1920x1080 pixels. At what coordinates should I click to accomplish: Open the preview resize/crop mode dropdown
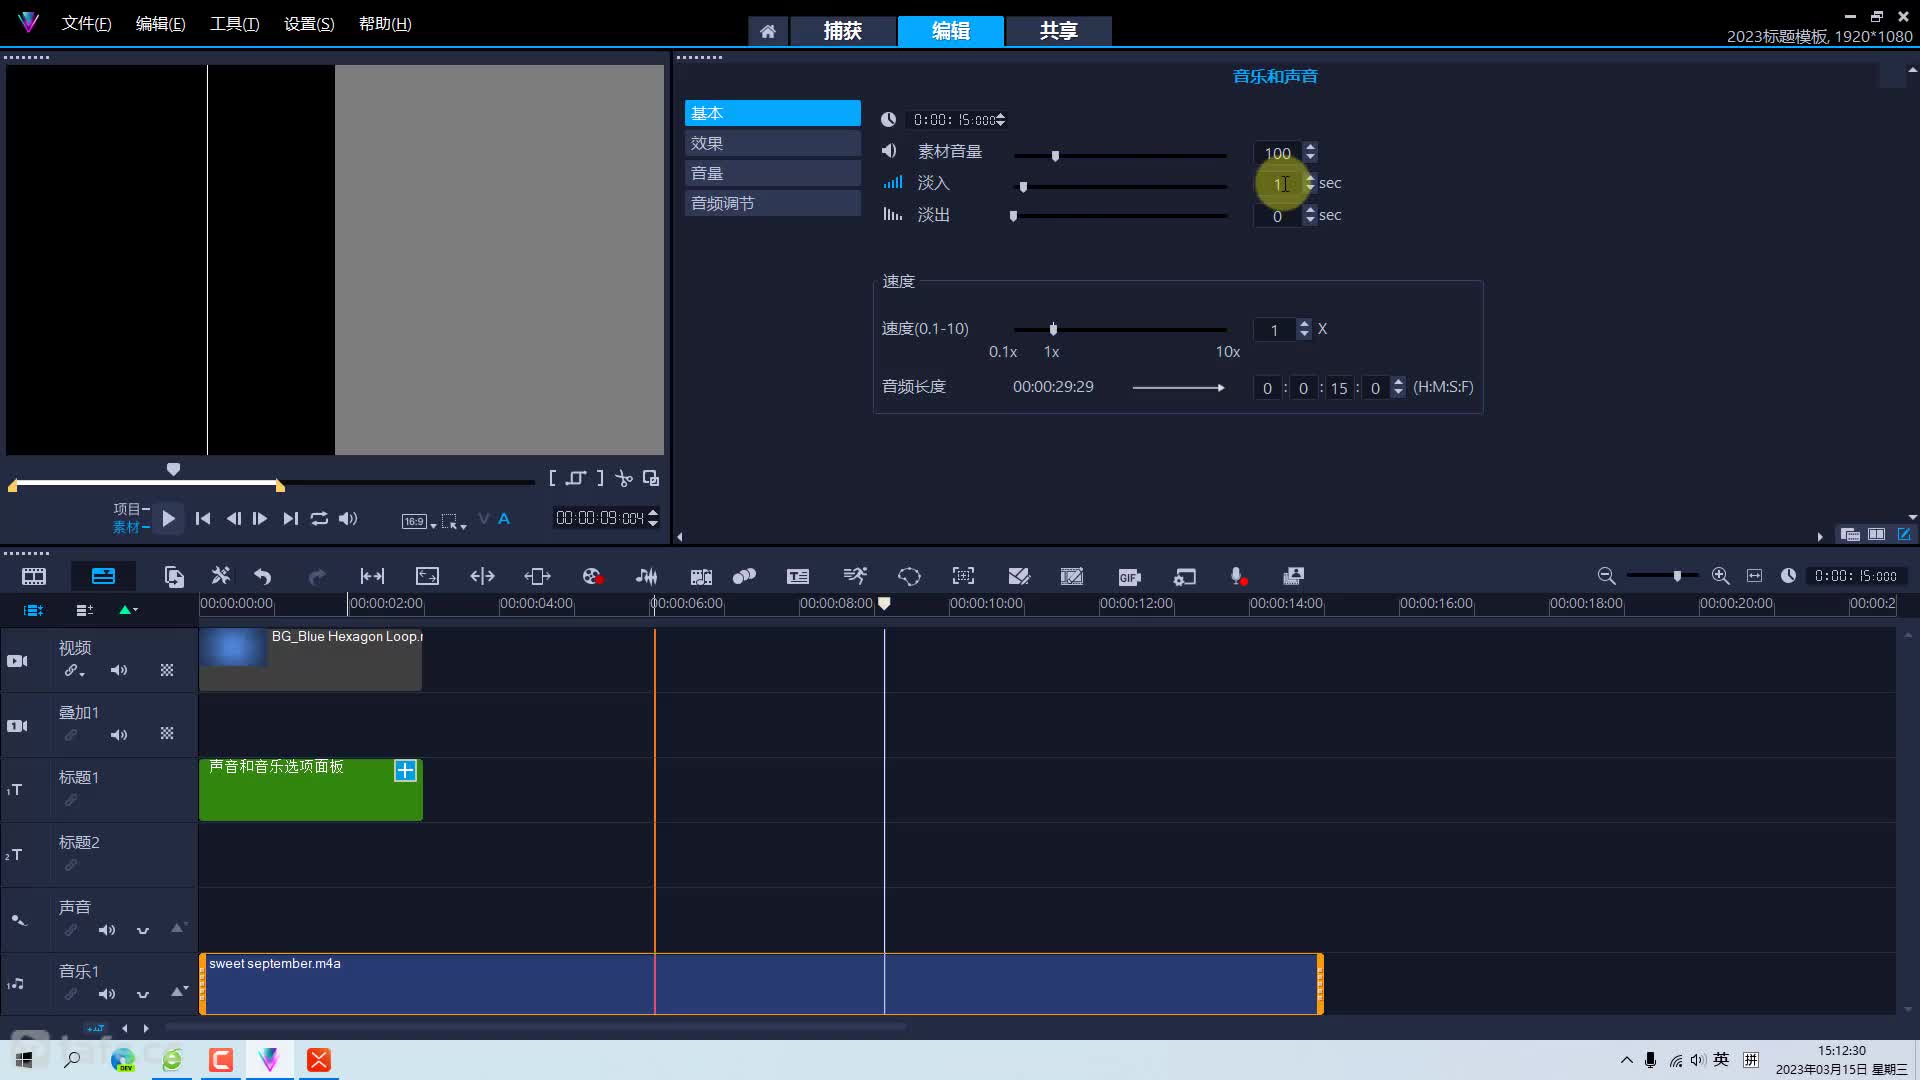click(x=454, y=521)
